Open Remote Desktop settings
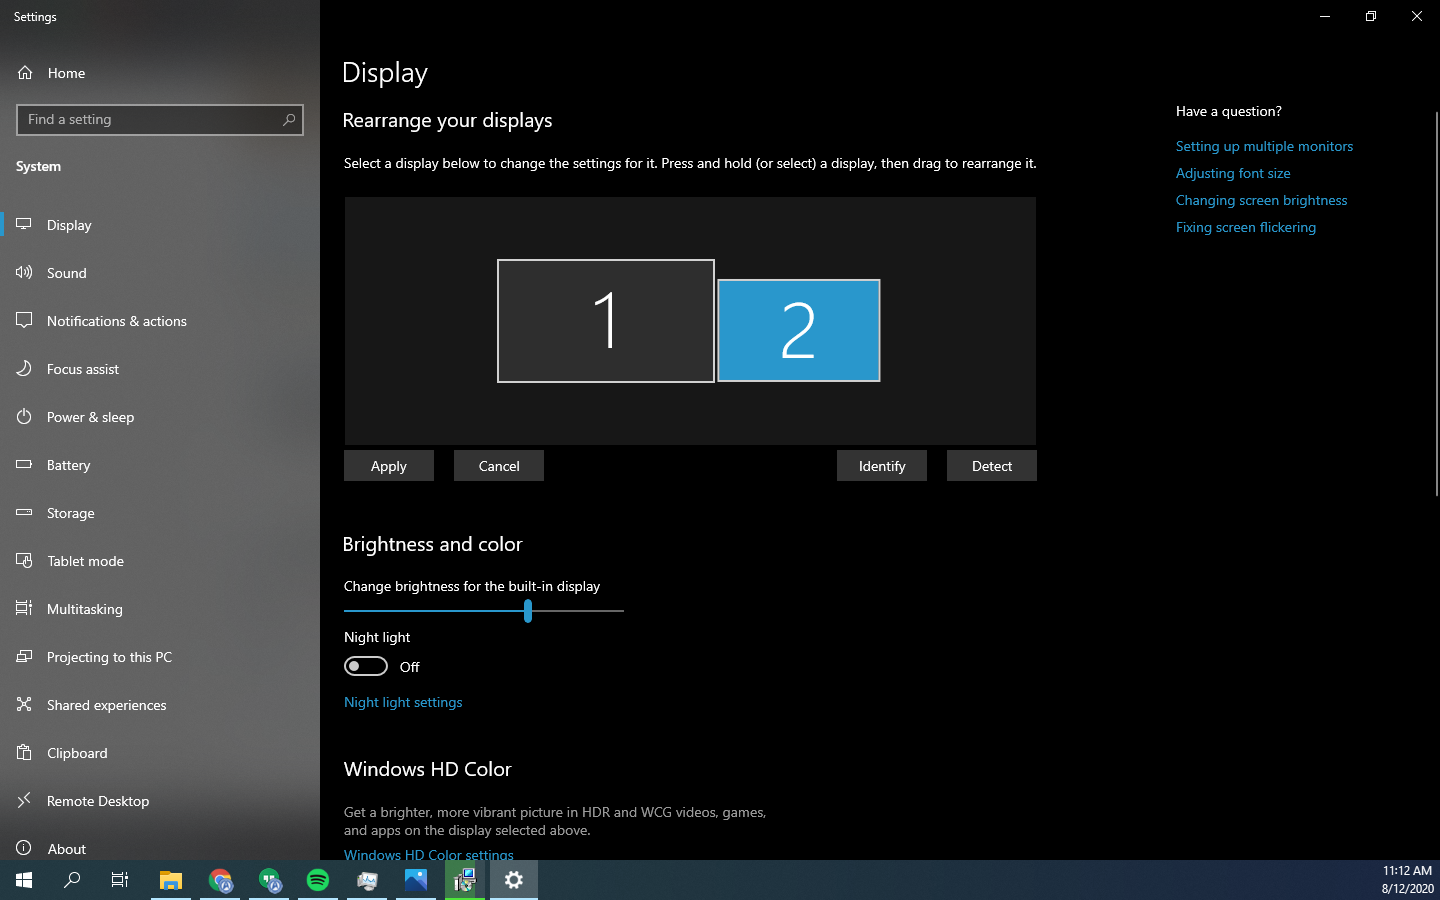 click(98, 801)
